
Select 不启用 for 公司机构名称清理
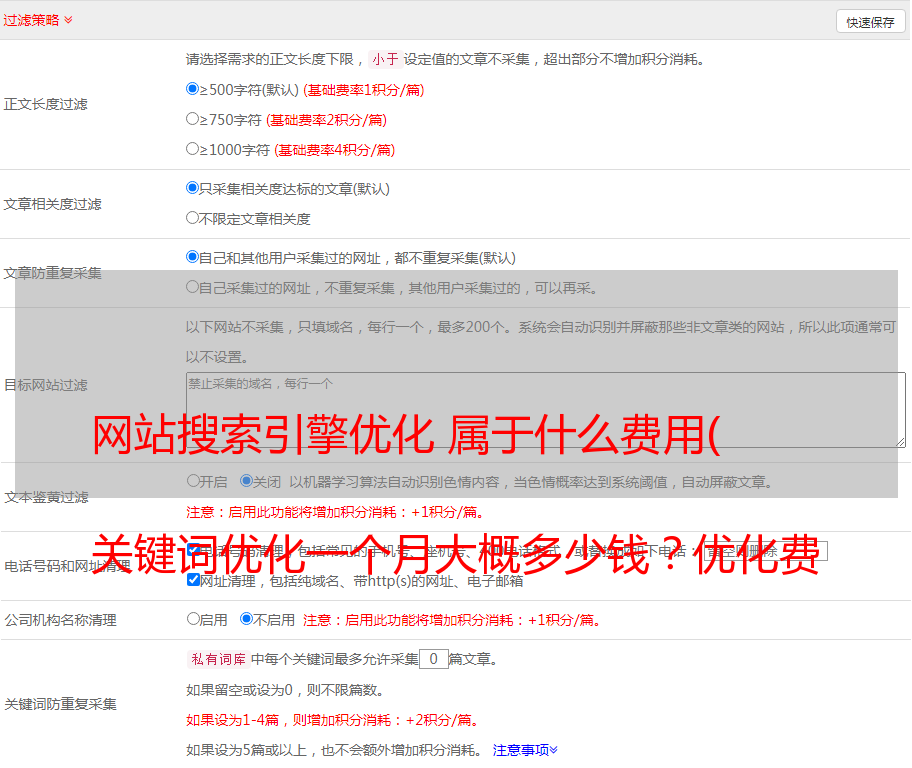point(246,619)
